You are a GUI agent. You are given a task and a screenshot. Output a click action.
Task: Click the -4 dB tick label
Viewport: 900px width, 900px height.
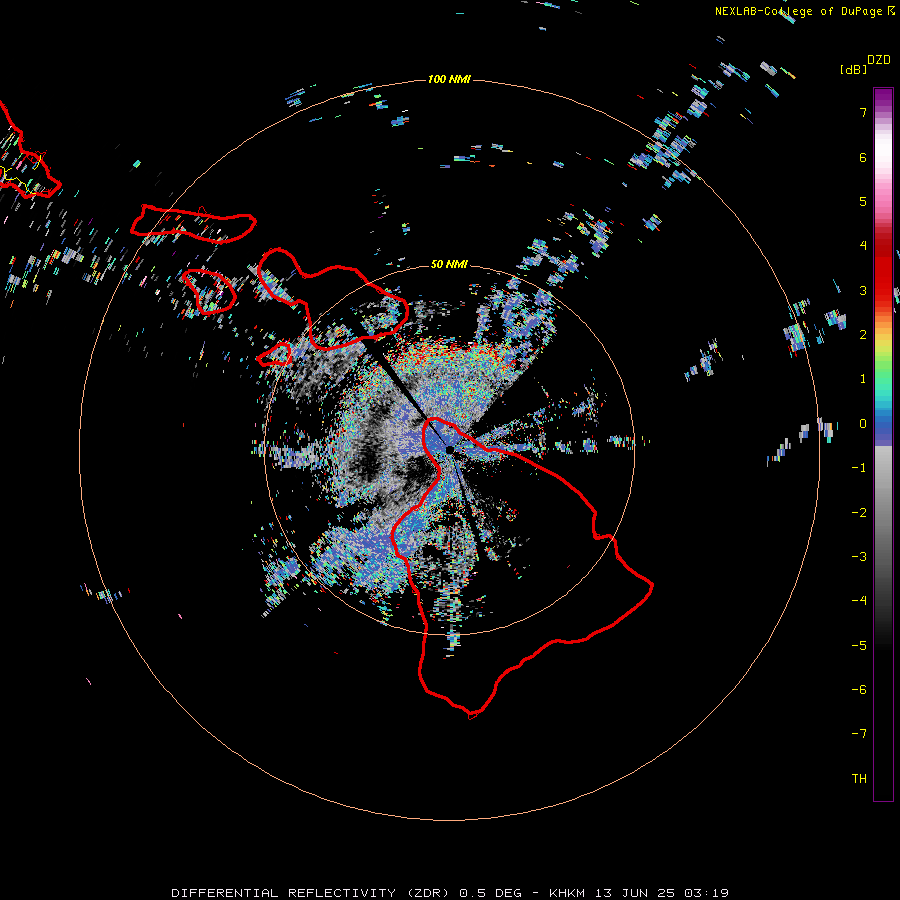tap(859, 601)
